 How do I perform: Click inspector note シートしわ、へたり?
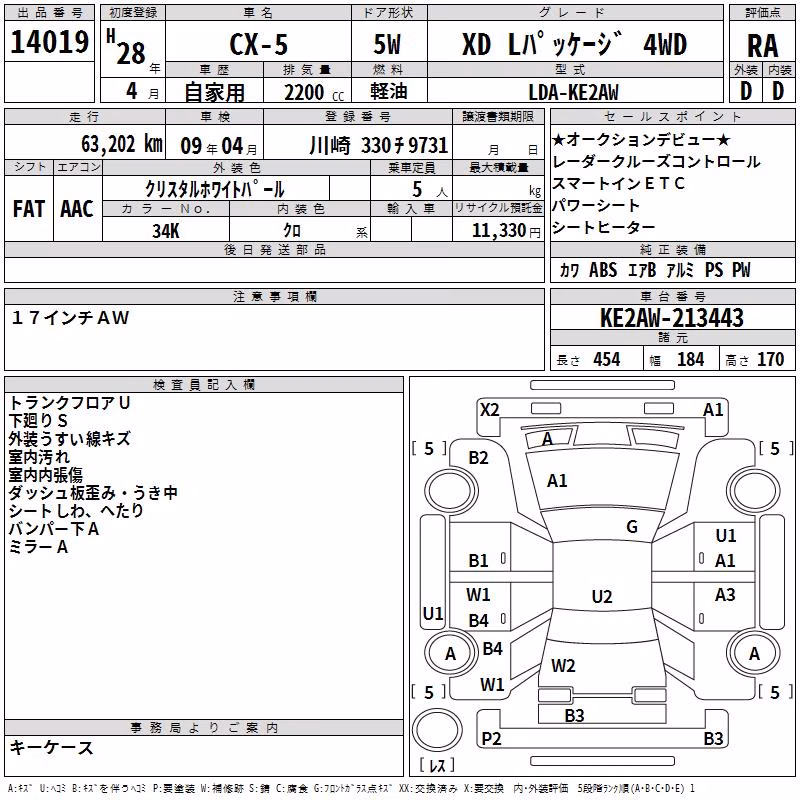pyautogui.click(x=77, y=511)
